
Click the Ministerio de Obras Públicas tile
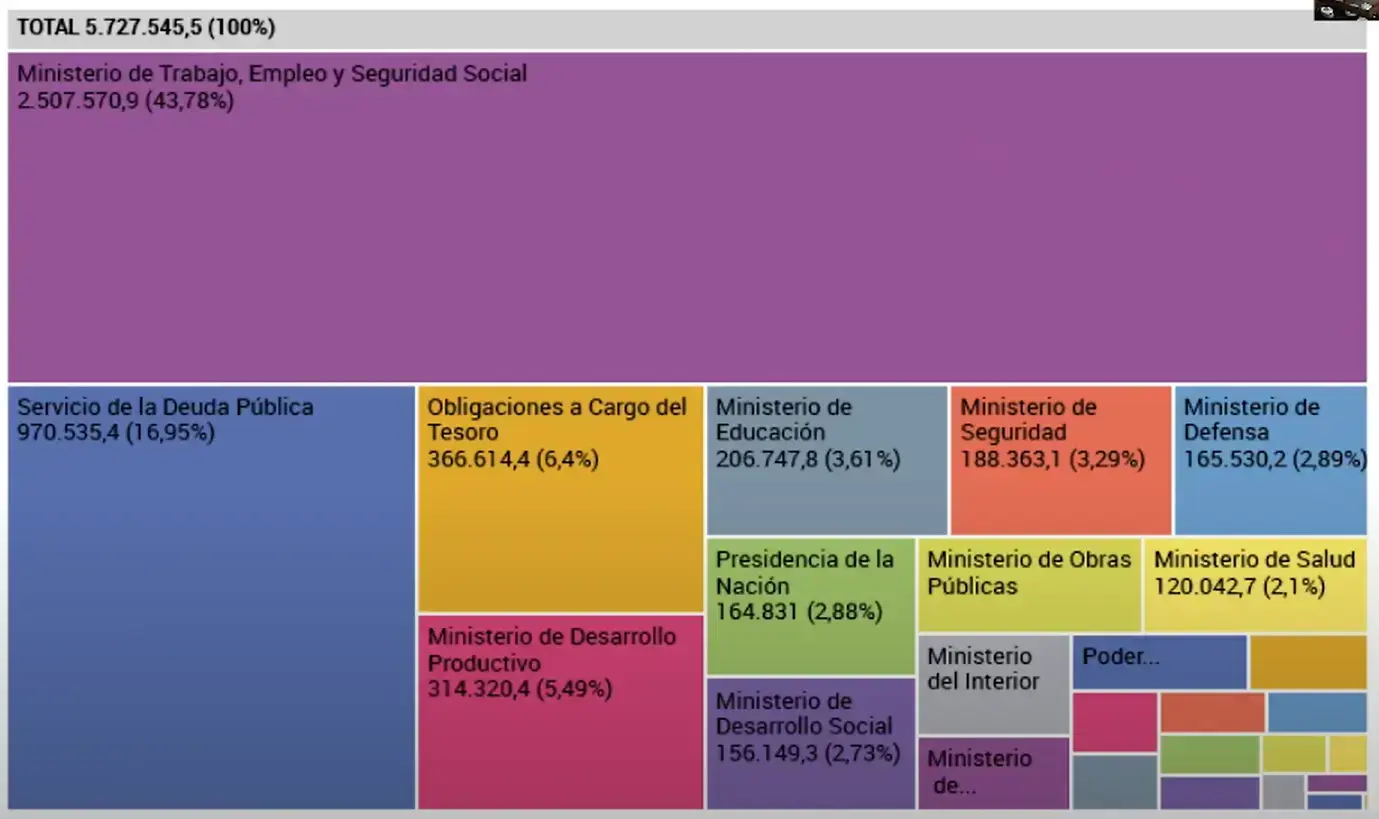(1029, 585)
